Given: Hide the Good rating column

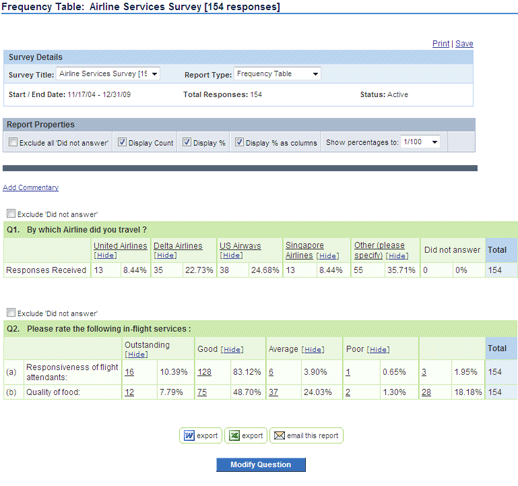Looking at the screenshot, I should pos(232,349).
